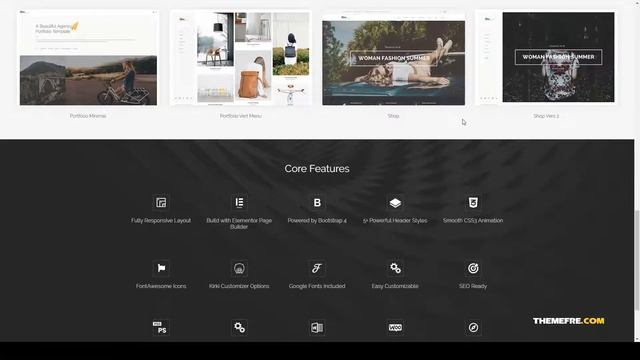
Task: Click the gears icon in bottom feature row
Action: pyautogui.click(x=239, y=328)
